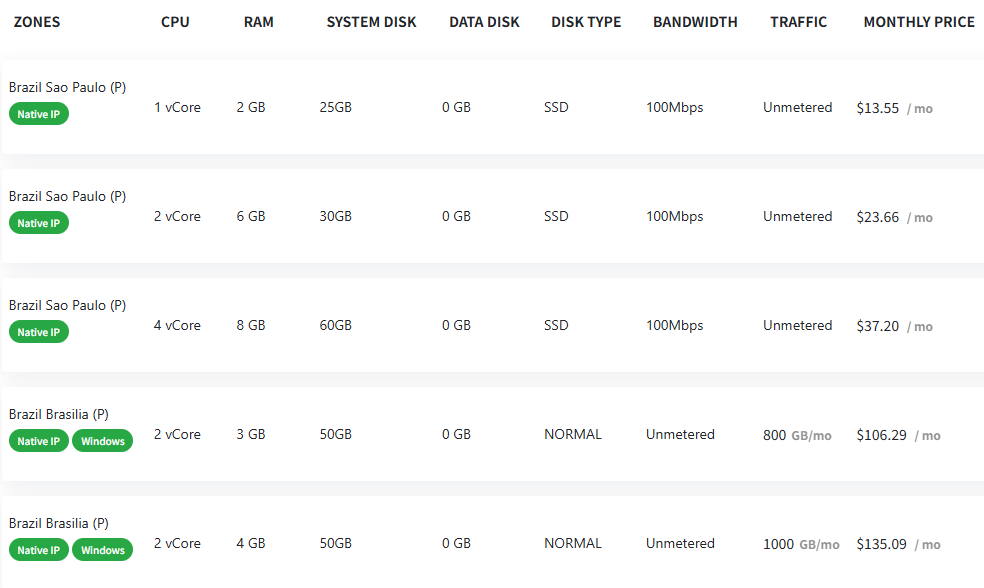Image resolution: width=984 pixels, height=588 pixels.
Task: Click the MONTHLY PRICE column header
Action: (919, 22)
